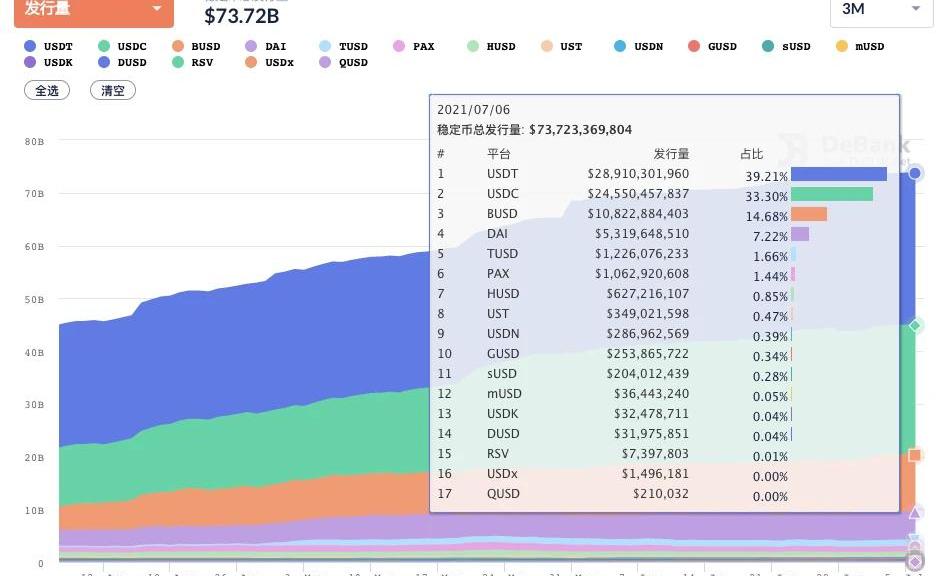Click the purple DAI share bar in tooltip
The image size is (946, 576).
pyautogui.click(x=800, y=234)
